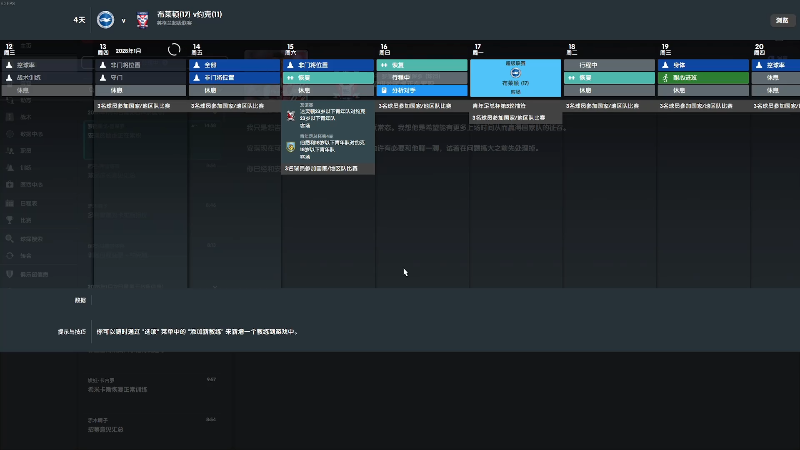Click the 浏览 button at top right
The width and height of the screenshot is (800, 450).
tap(782, 20)
